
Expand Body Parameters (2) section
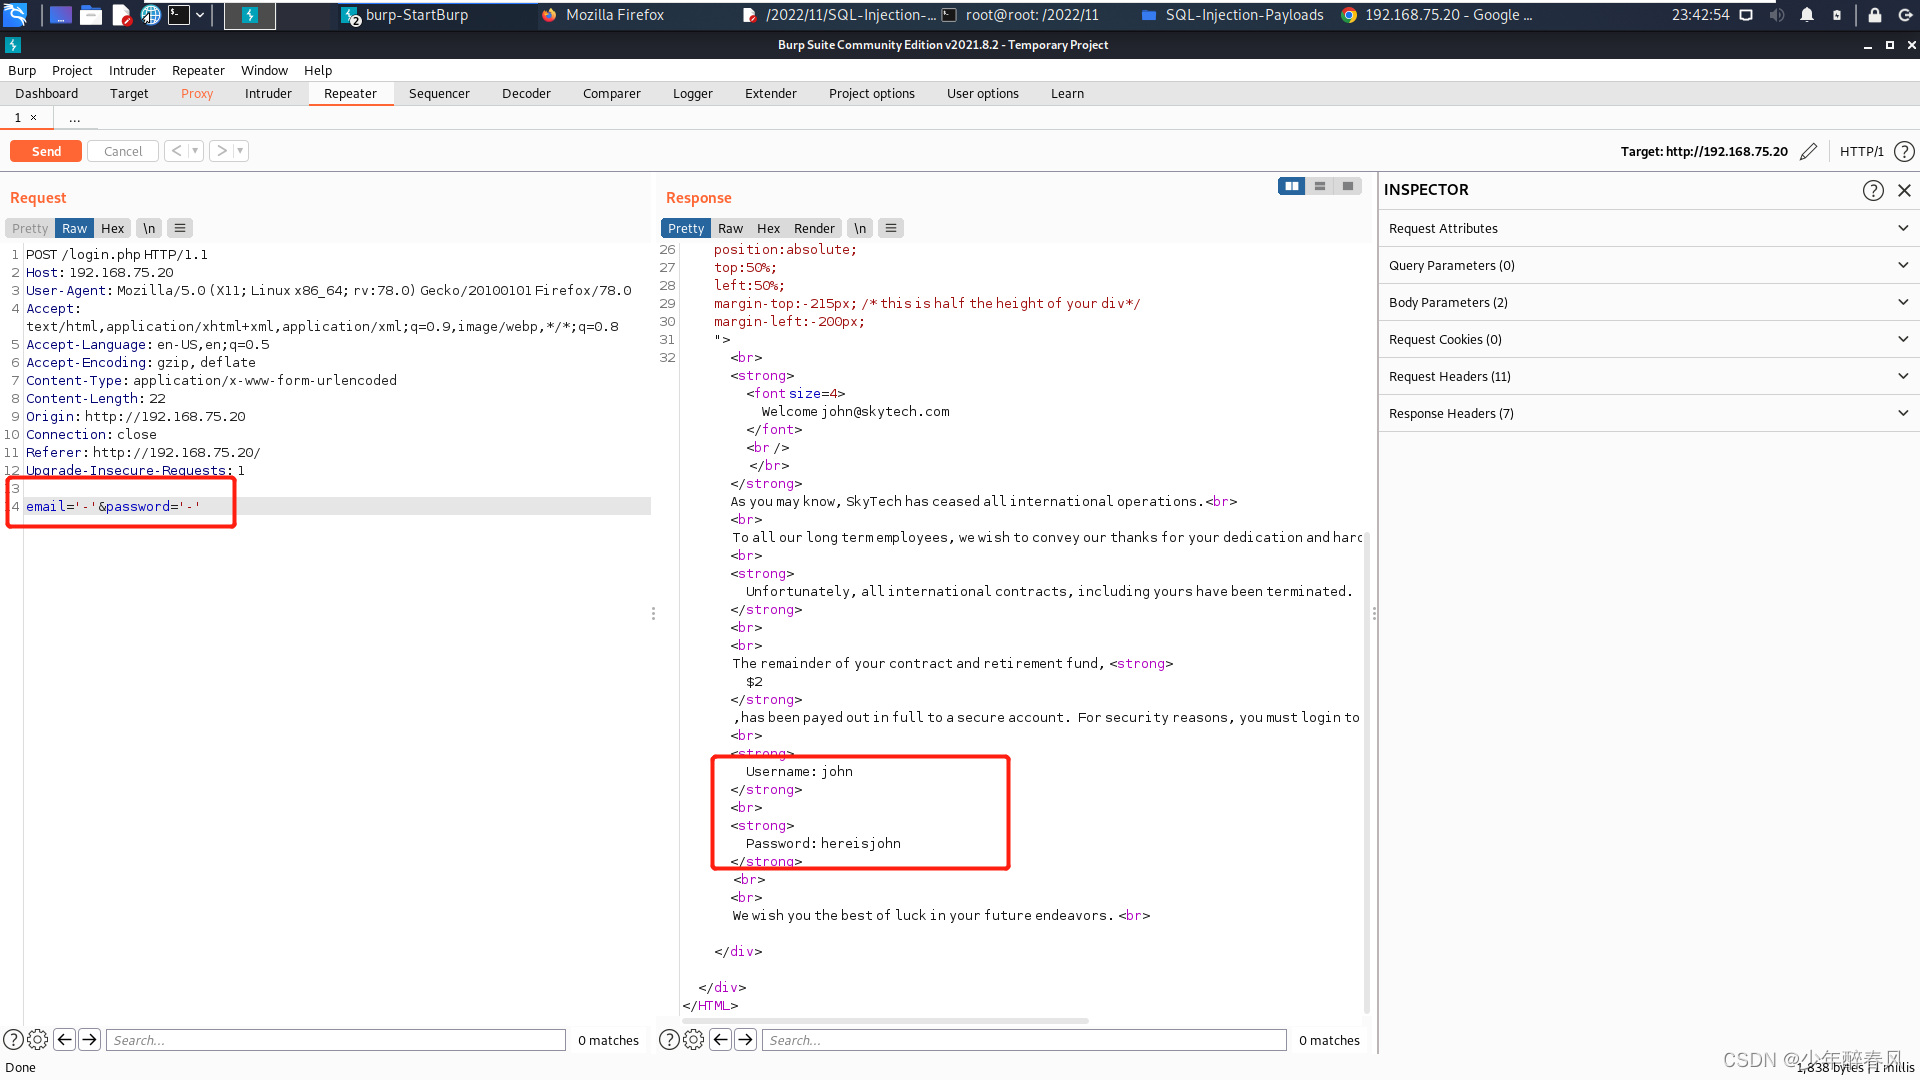tap(1649, 302)
